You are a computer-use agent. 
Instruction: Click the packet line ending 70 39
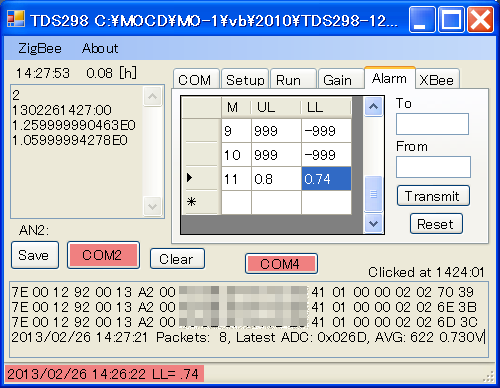242,292
